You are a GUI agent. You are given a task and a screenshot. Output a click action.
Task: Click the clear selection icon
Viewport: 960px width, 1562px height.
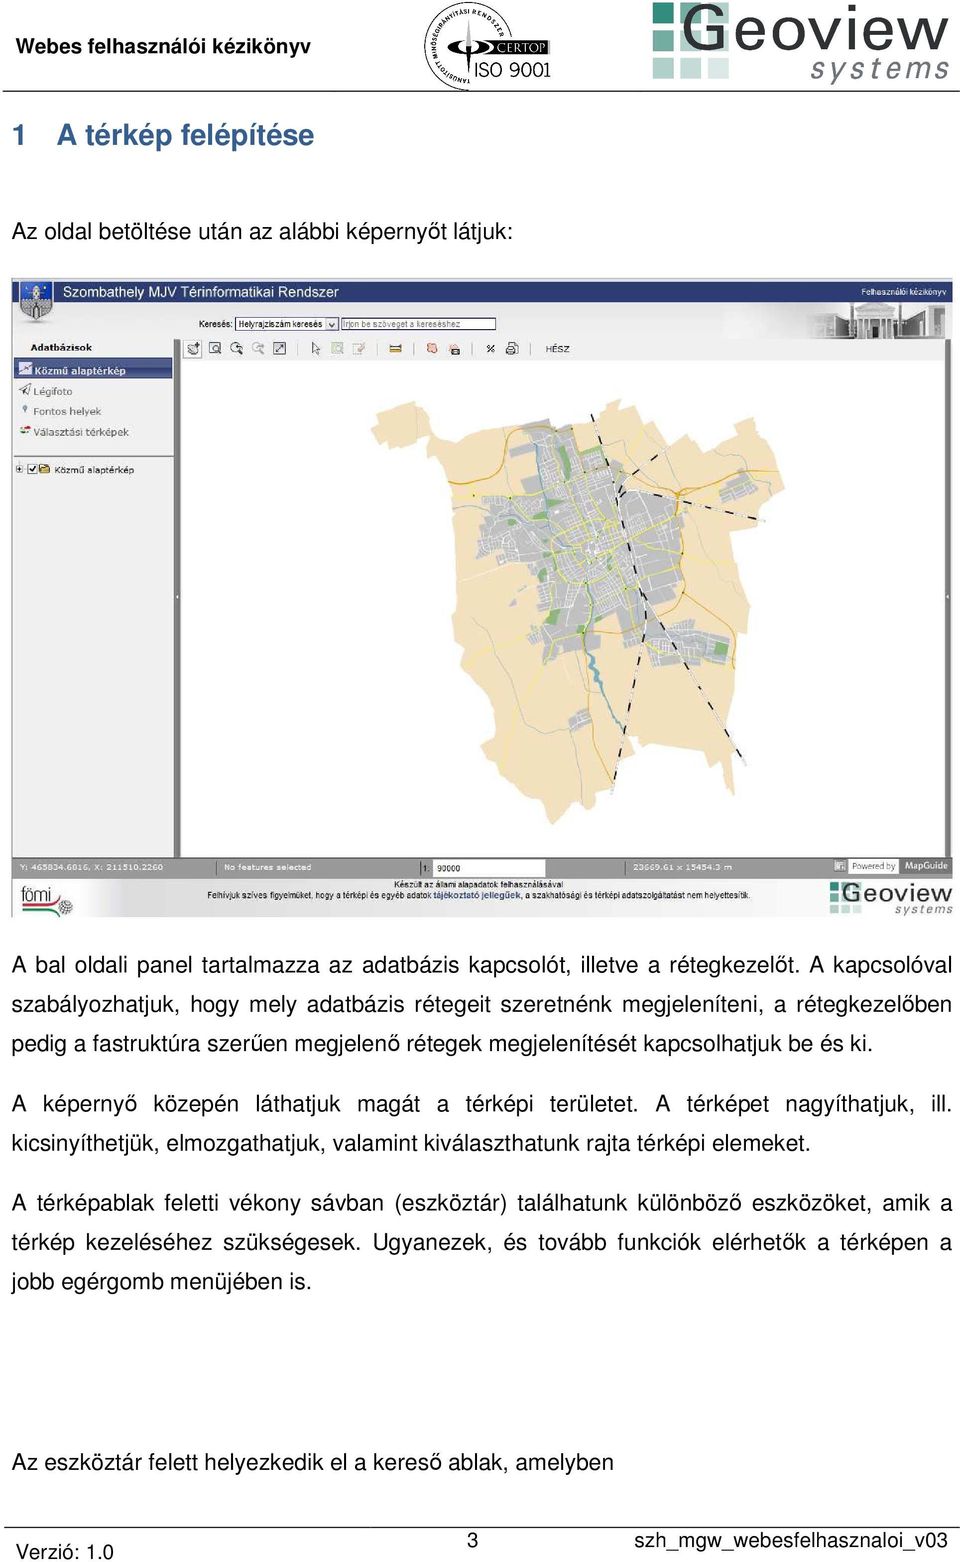359,349
